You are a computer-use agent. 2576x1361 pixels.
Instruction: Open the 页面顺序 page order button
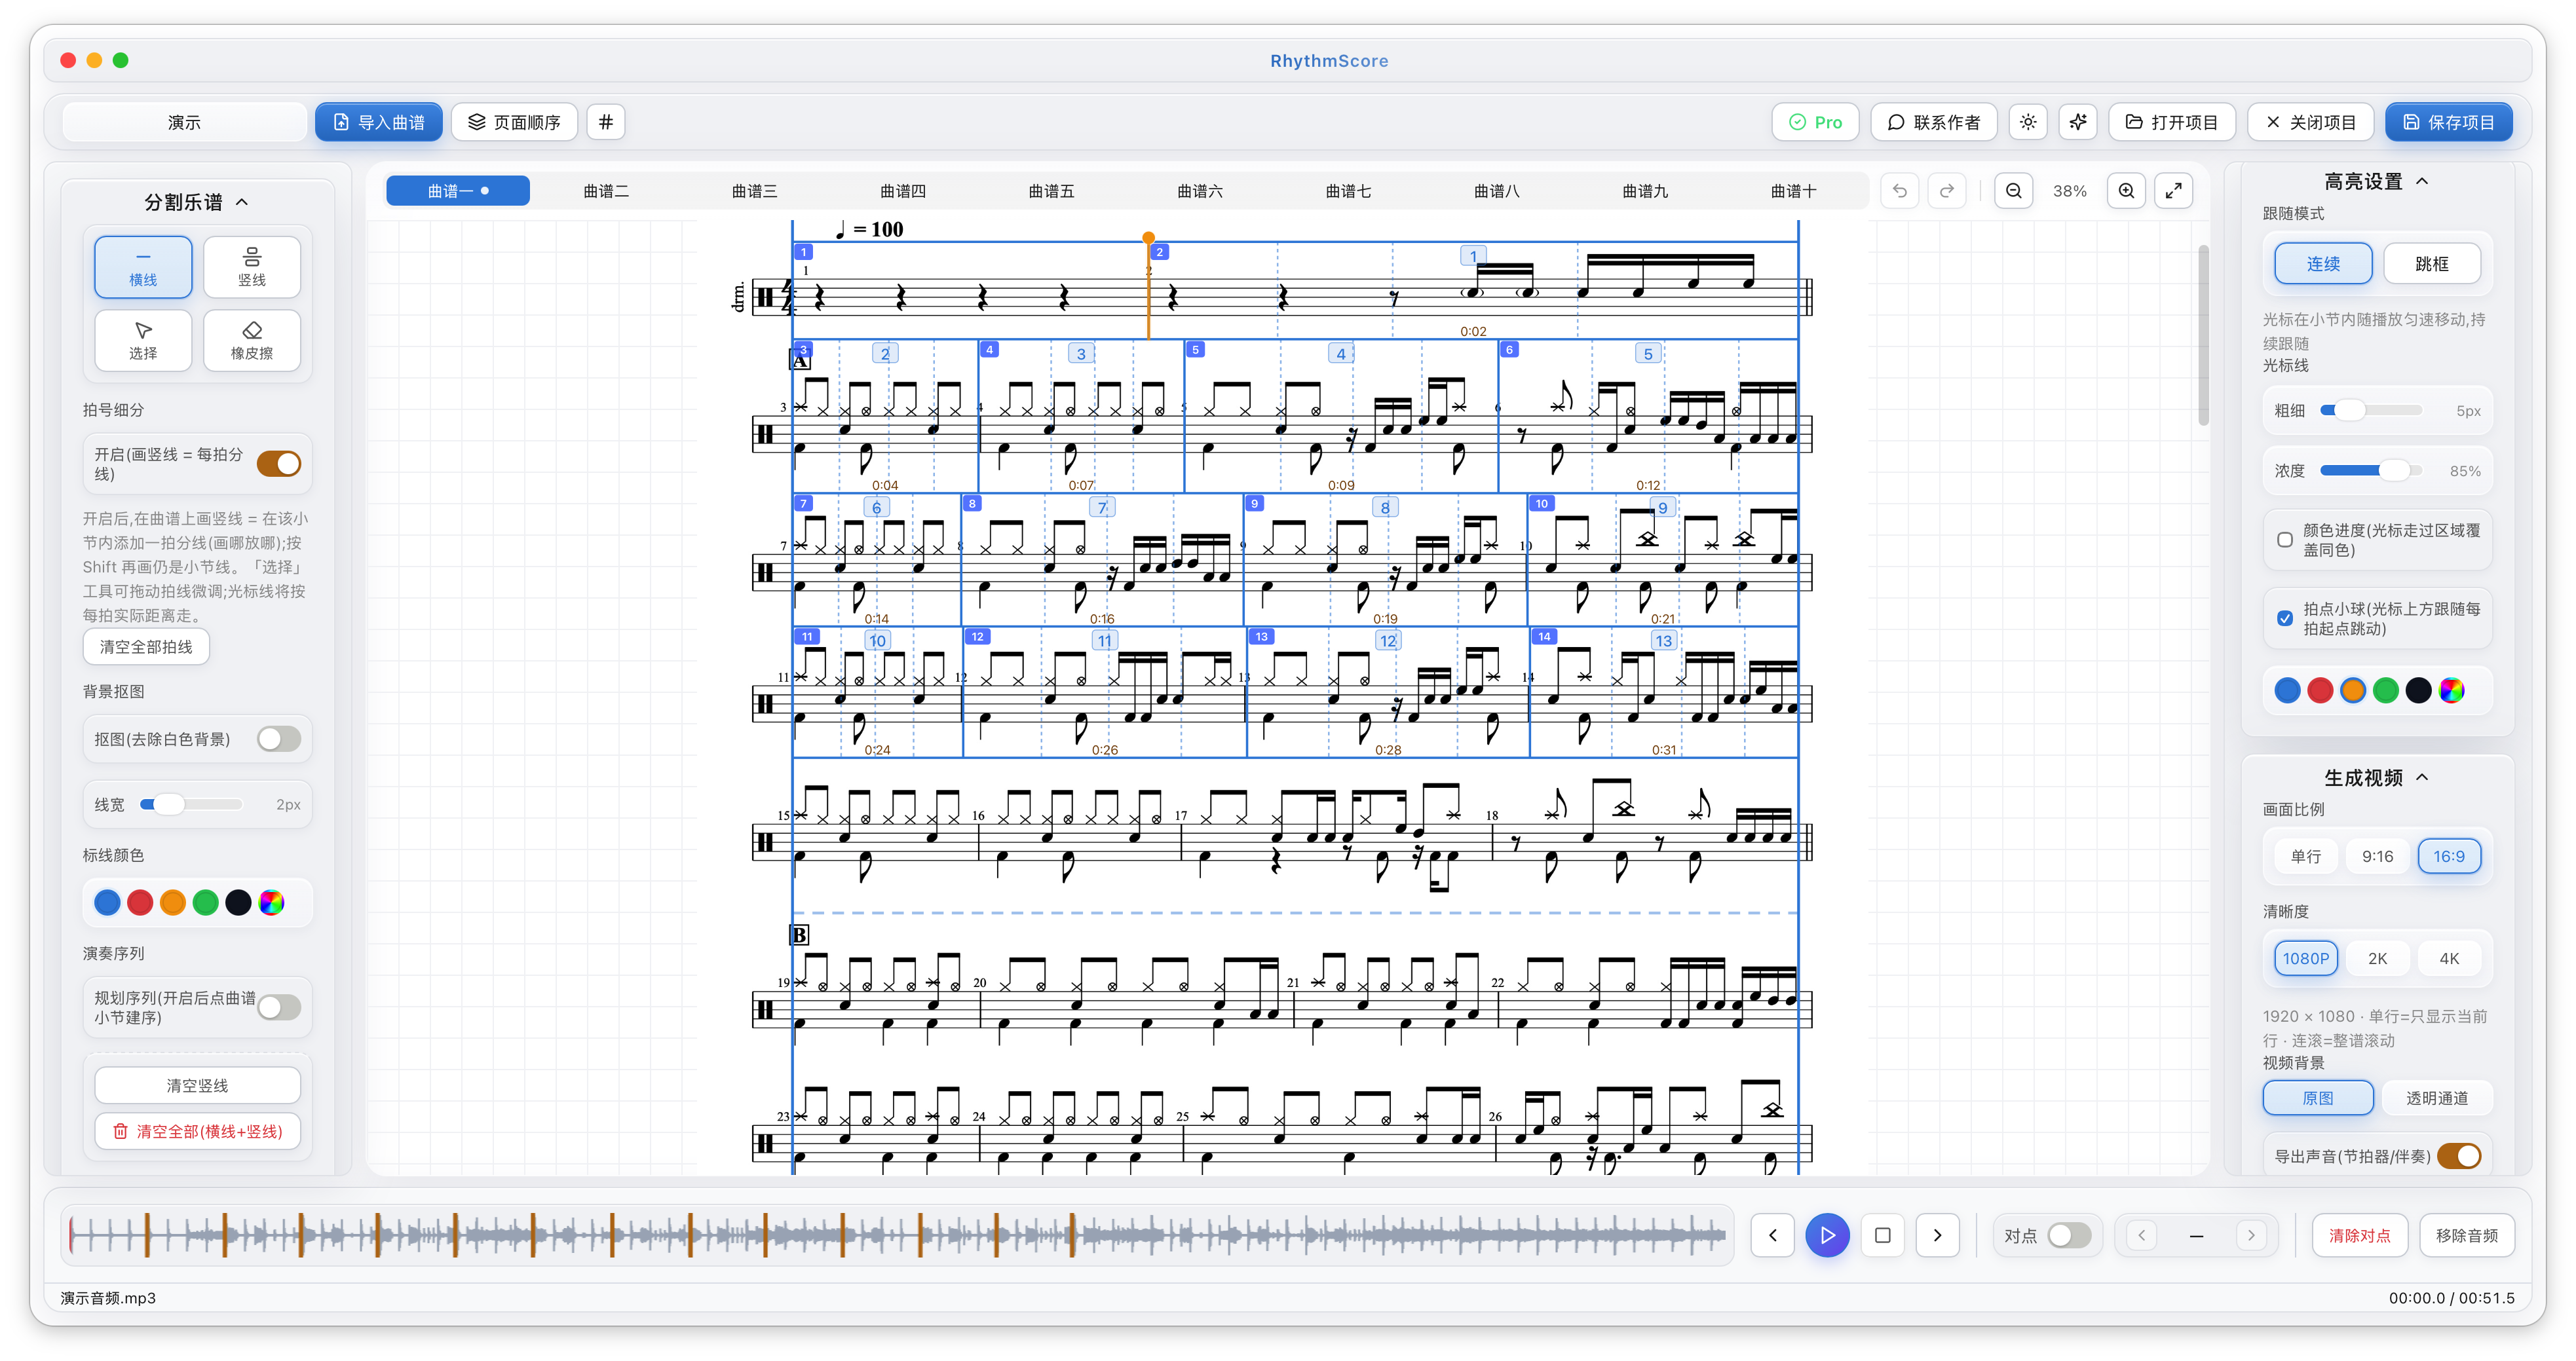[x=514, y=122]
